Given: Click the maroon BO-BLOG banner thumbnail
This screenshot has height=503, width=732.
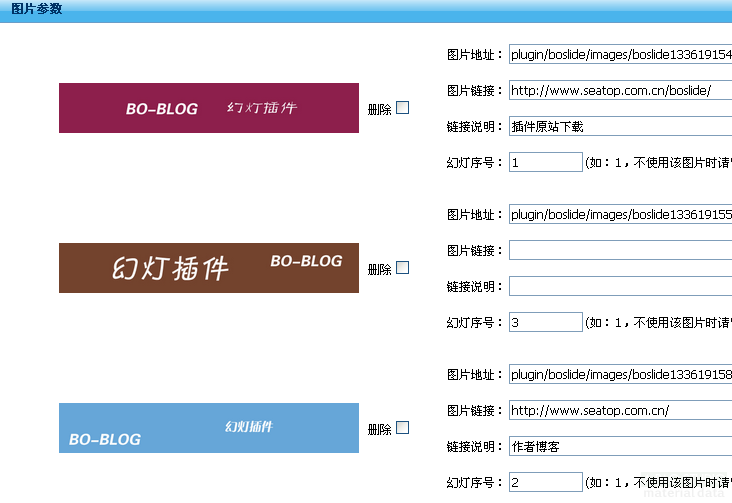Looking at the screenshot, I should (208, 108).
